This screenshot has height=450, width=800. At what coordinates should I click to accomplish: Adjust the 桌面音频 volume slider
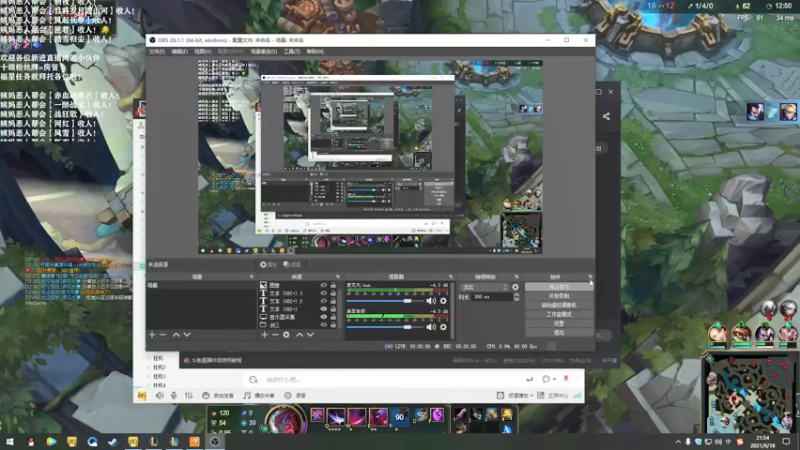point(385,327)
